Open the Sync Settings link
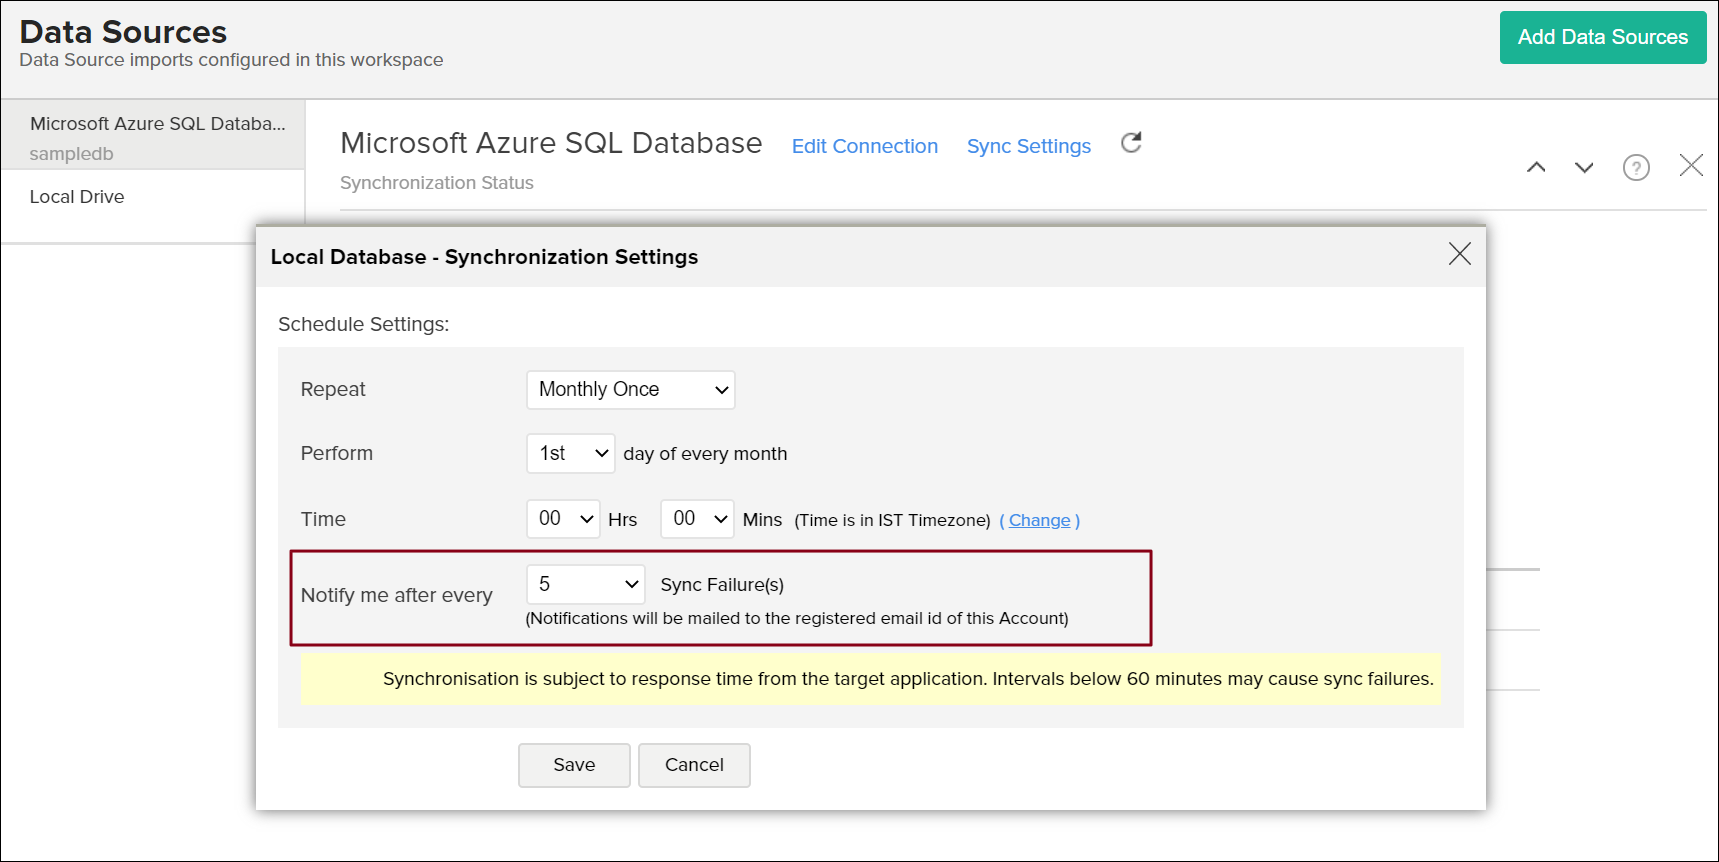 coord(1028,146)
